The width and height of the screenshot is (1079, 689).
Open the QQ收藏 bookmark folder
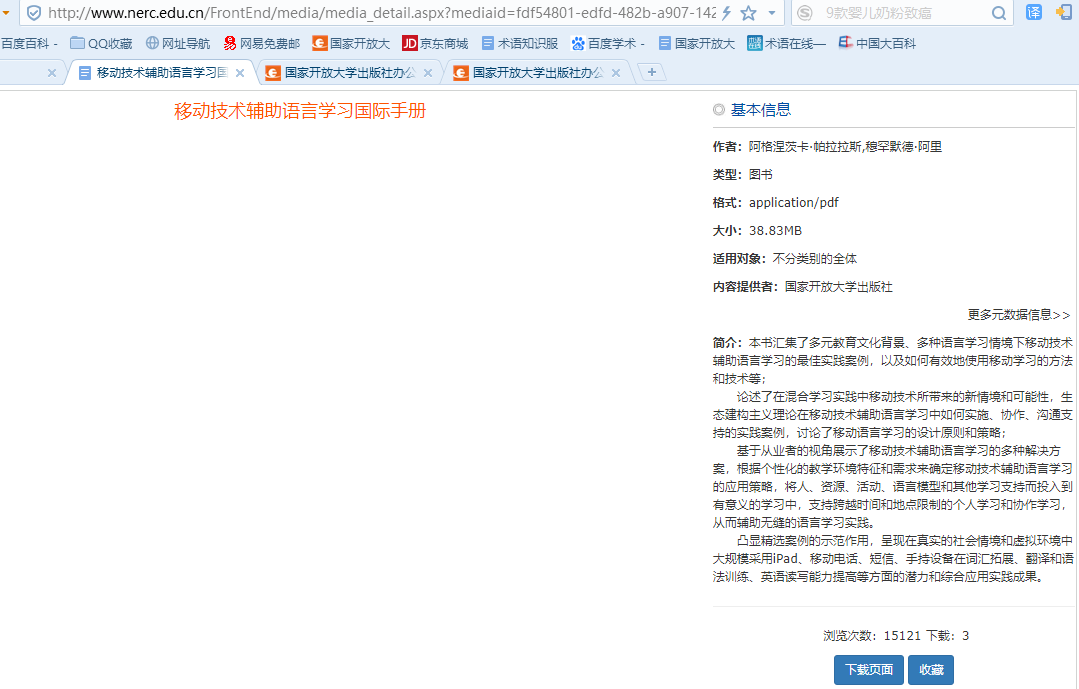(101, 44)
